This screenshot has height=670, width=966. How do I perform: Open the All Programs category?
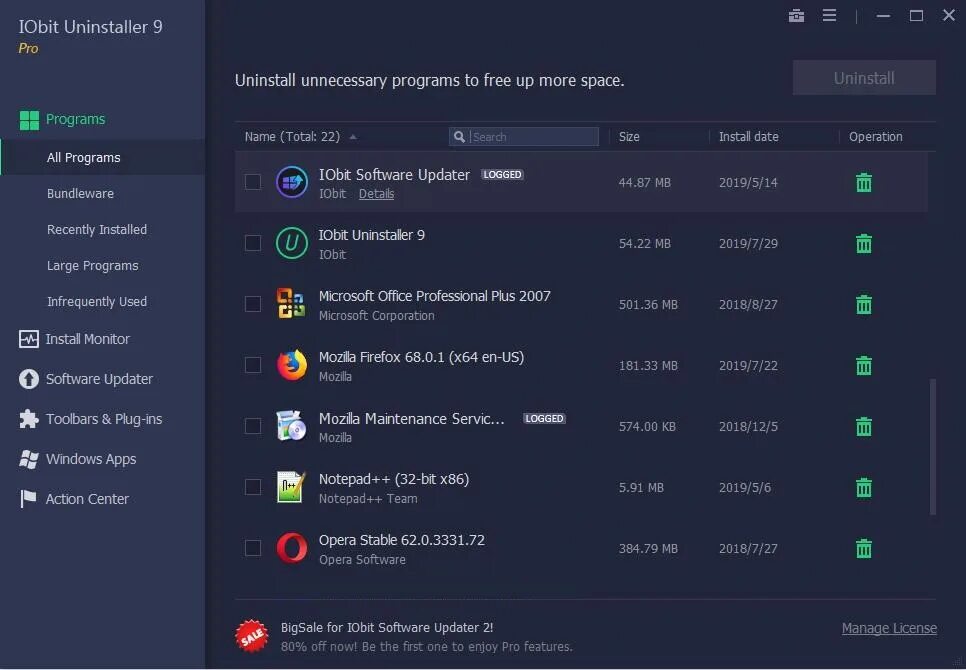[x=102, y=158]
